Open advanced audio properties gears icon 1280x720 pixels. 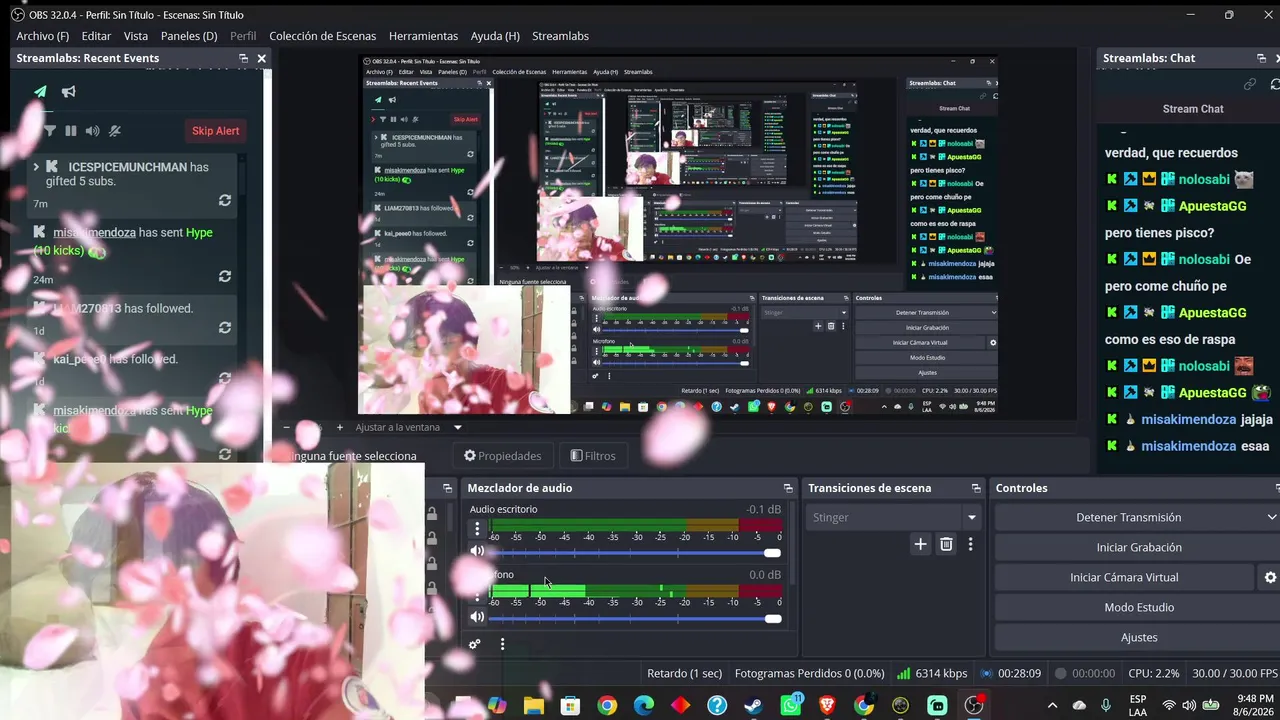click(475, 644)
